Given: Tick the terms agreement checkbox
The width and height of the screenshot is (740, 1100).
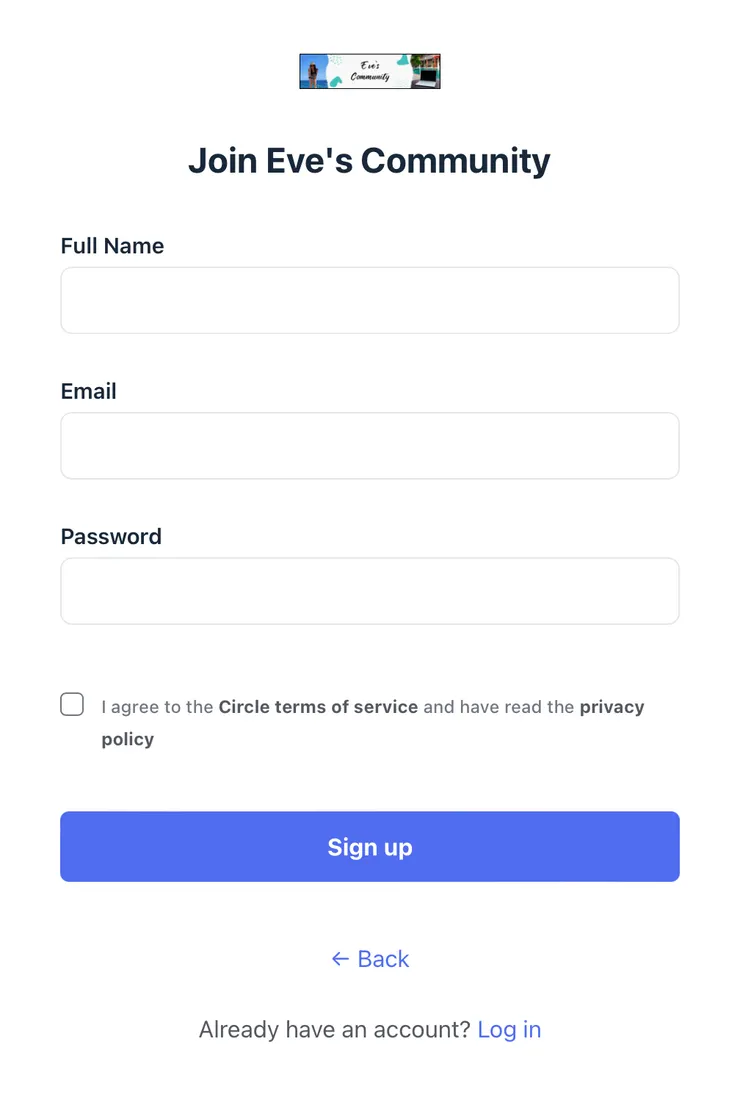Looking at the screenshot, I should pyautogui.click(x=72, y=704).
